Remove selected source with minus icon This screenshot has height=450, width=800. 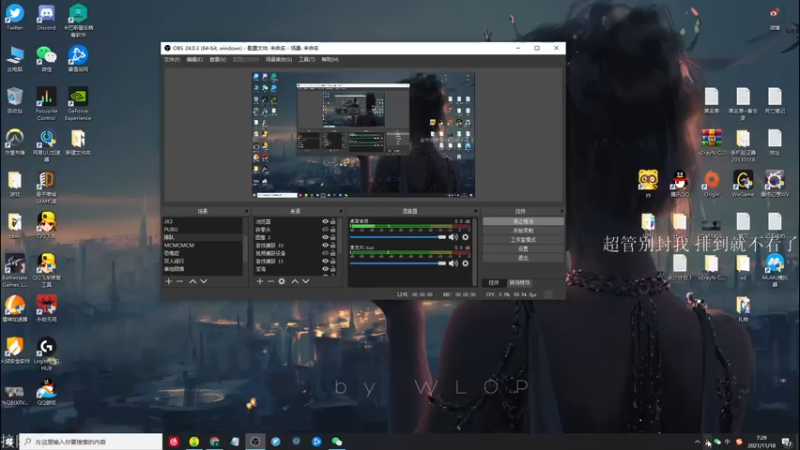[271, 281]
